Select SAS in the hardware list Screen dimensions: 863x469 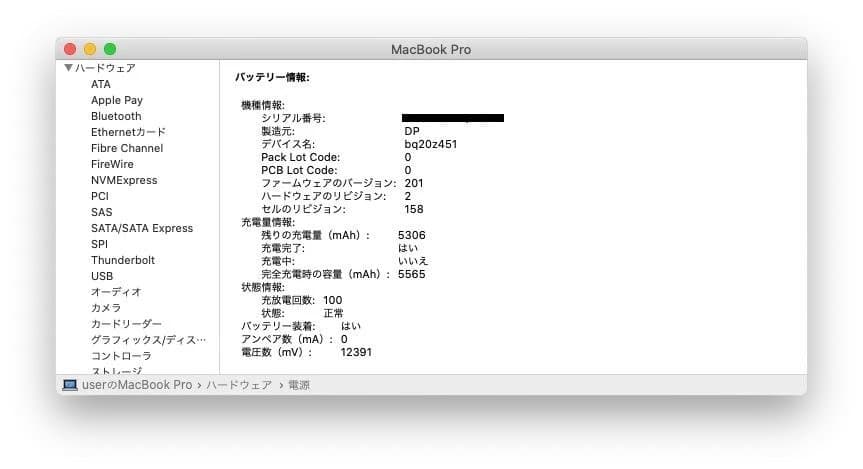[101, 212]
